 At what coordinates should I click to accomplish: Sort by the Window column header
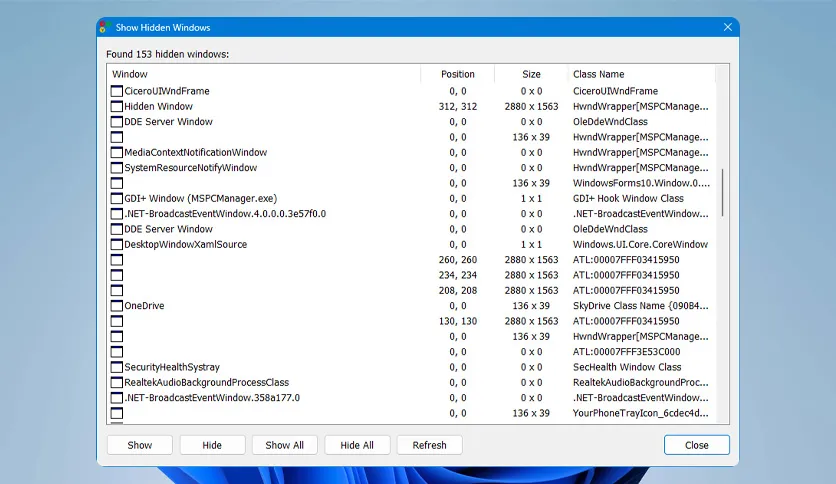(264, 74)
